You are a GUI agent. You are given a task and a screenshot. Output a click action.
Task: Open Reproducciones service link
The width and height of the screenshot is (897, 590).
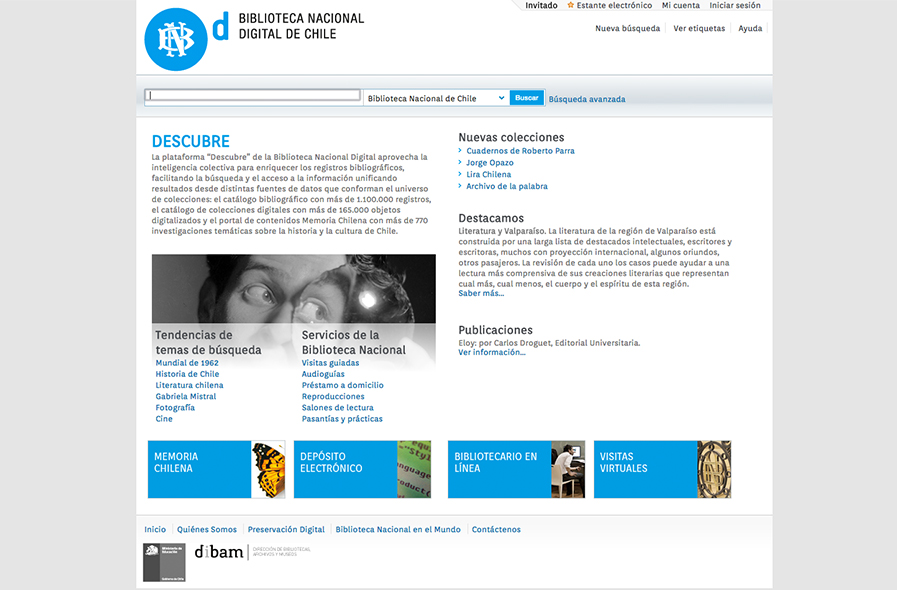tap(333, 396)
